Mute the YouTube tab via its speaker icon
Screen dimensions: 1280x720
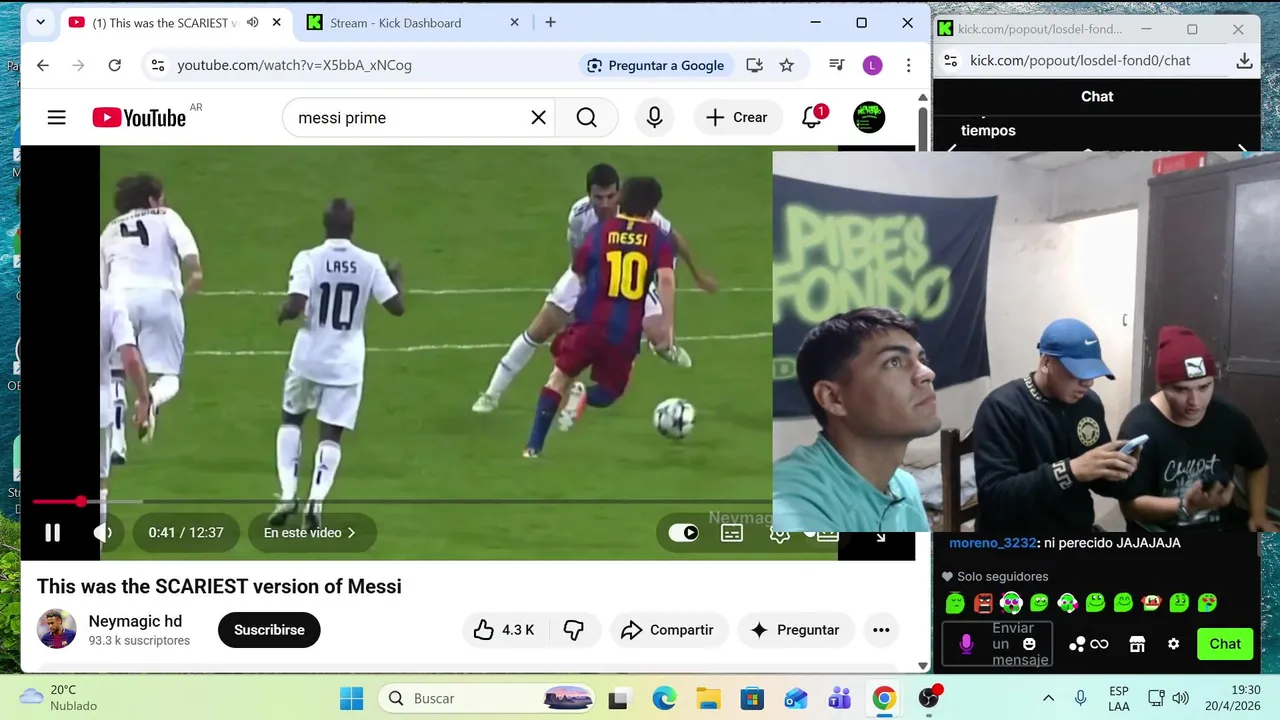point(252,22)
